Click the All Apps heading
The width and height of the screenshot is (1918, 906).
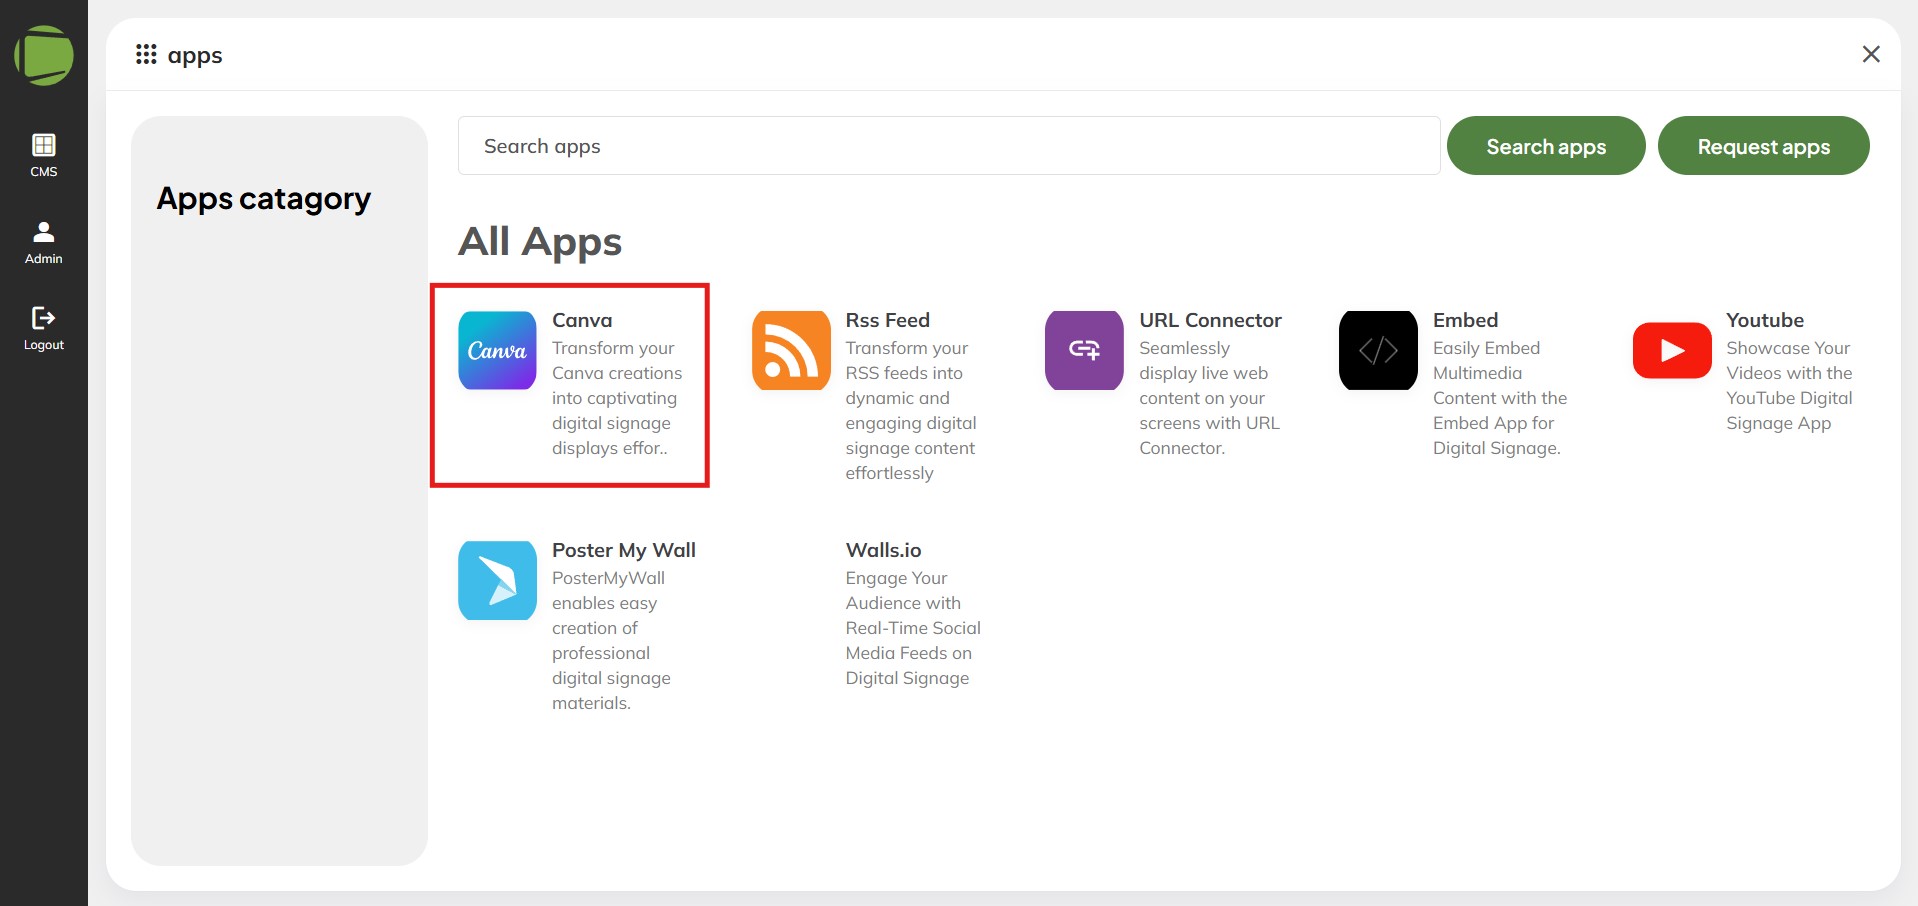540,242
